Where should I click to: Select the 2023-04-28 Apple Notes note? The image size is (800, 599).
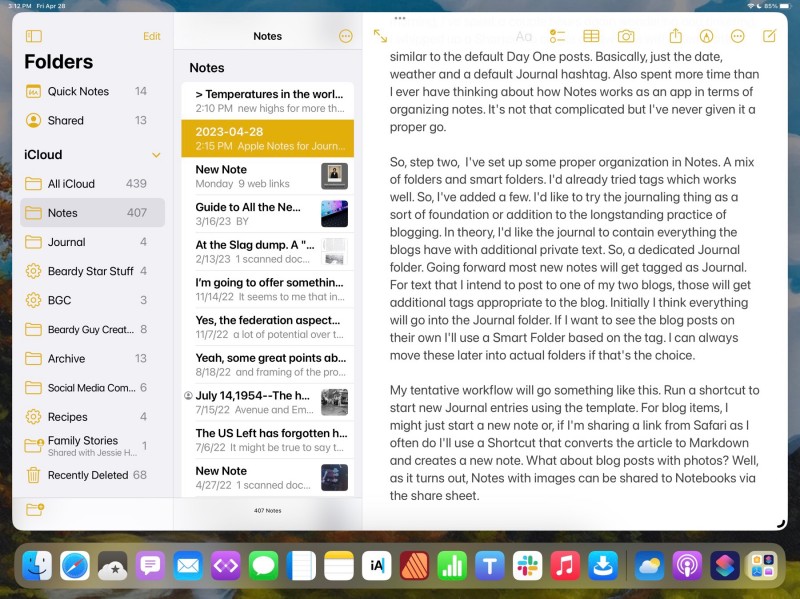[265, 135]
